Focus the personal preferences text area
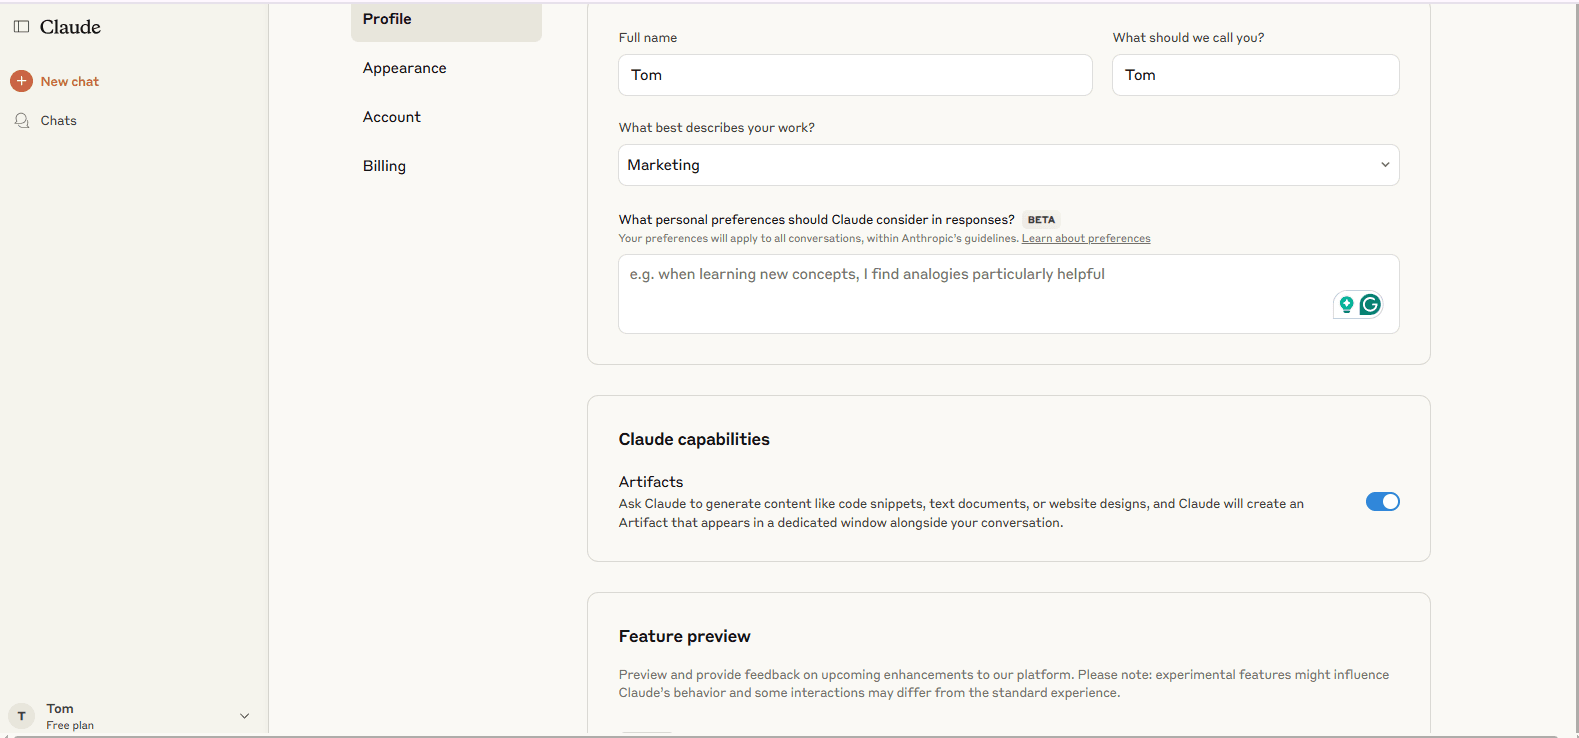Screen dimensions: 1579x738 (970, 294)
